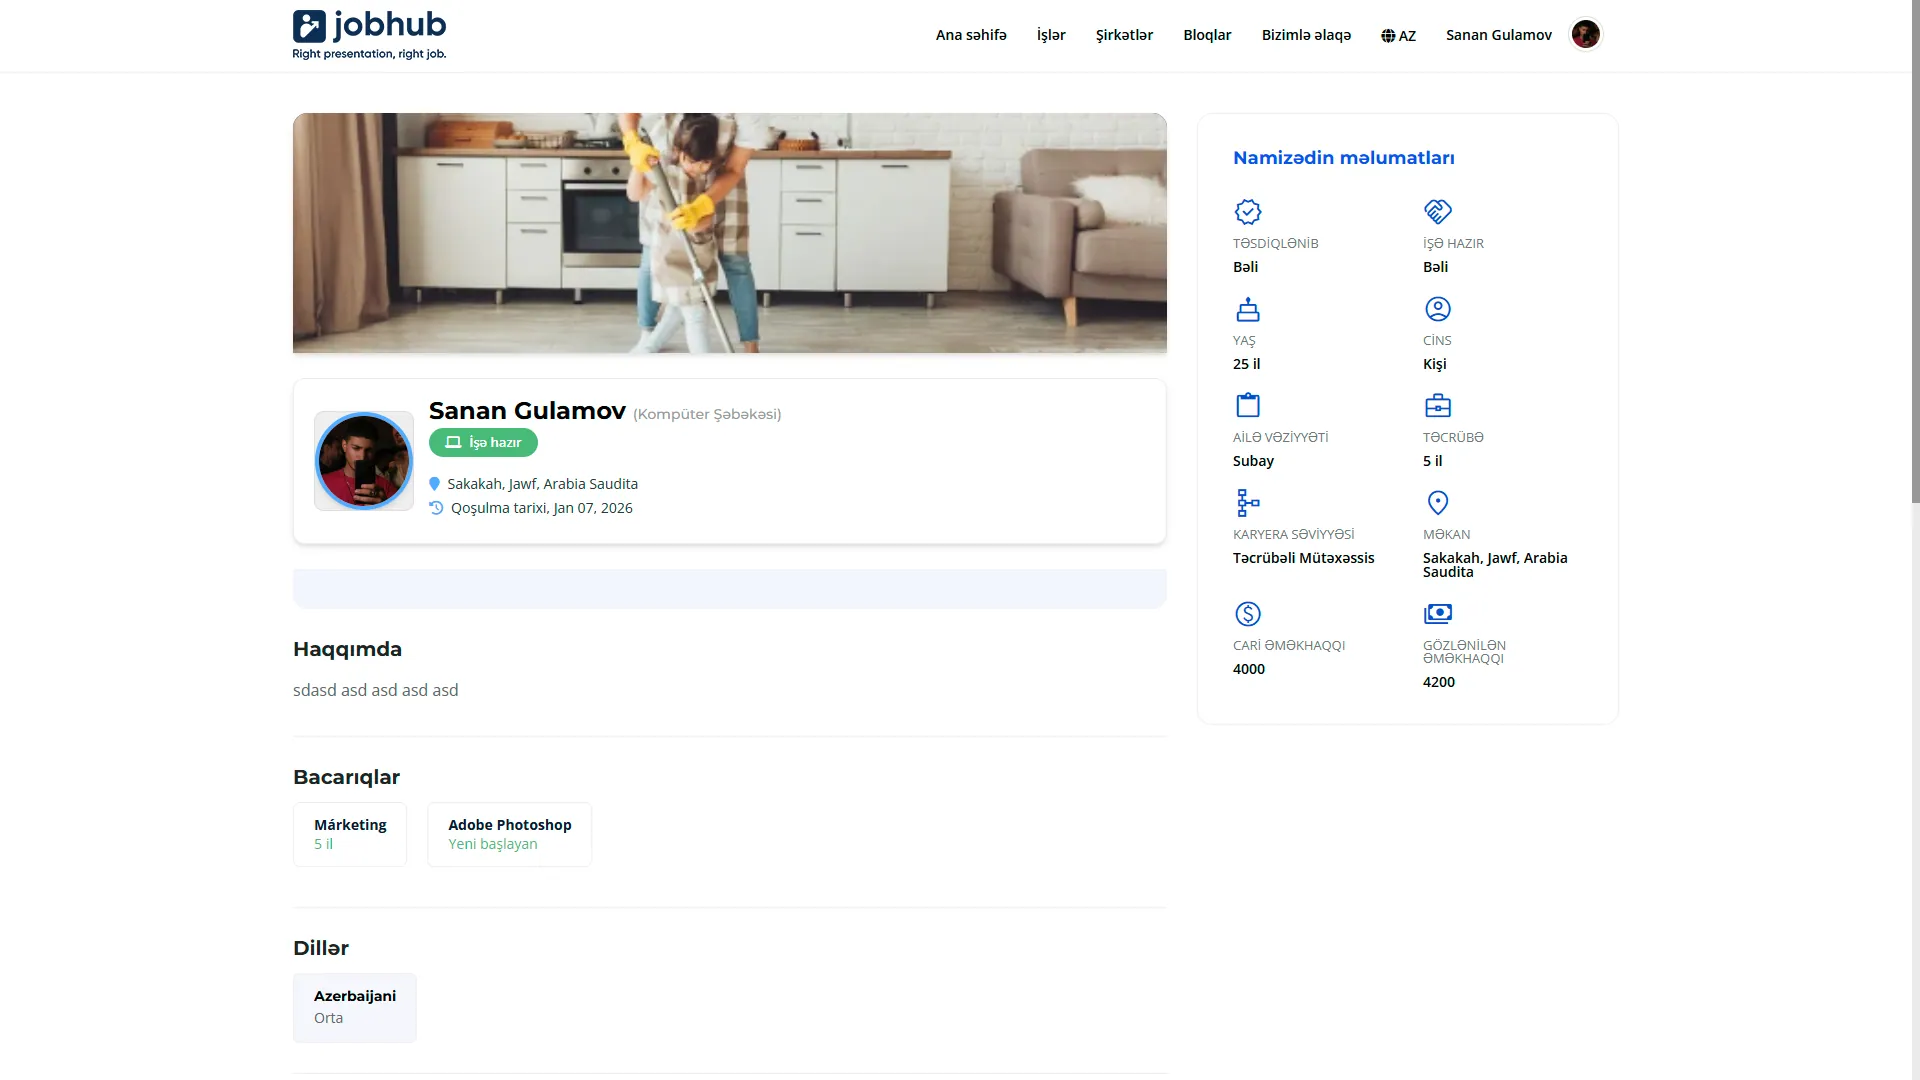
Task: Click the Qoşulma tarixi, Jan 07, 2026 text
Action: tap(541, 508)
